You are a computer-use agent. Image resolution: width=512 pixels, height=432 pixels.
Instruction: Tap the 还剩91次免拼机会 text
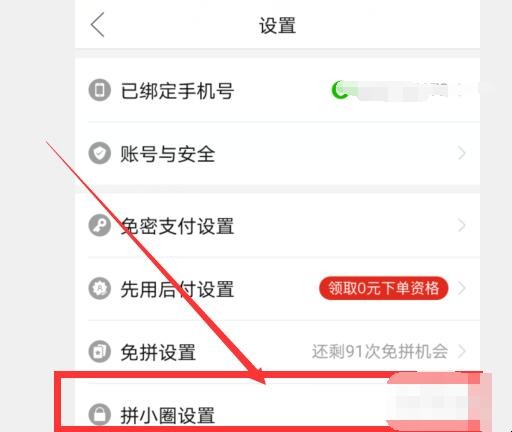(x=380, y=351)
